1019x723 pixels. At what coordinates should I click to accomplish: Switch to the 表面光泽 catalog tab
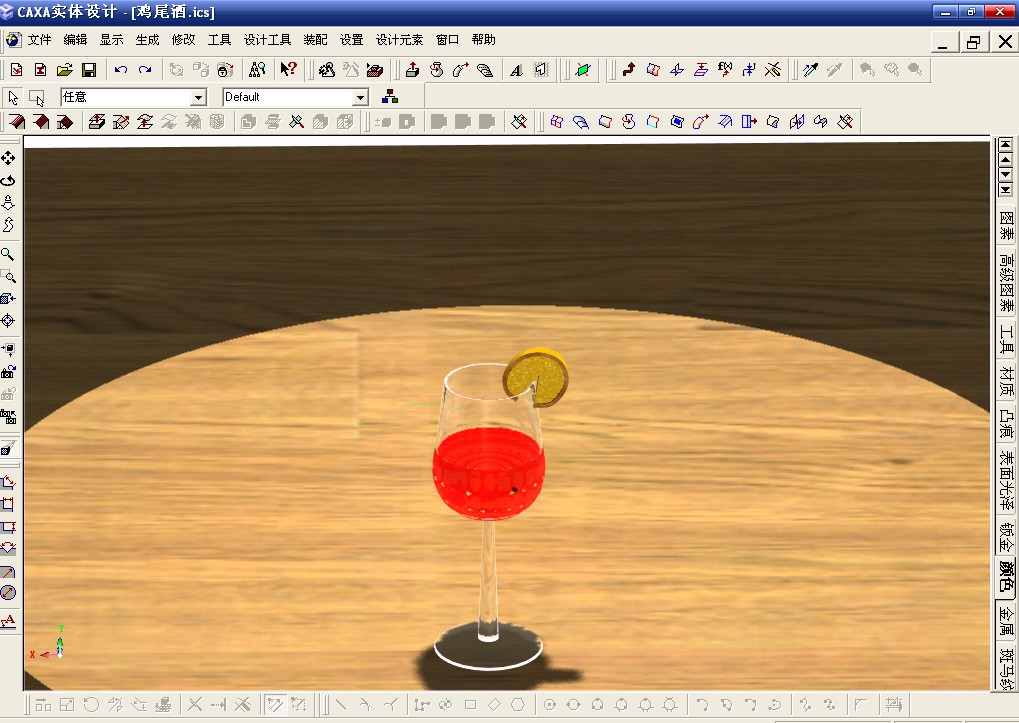click(1006, 481)
